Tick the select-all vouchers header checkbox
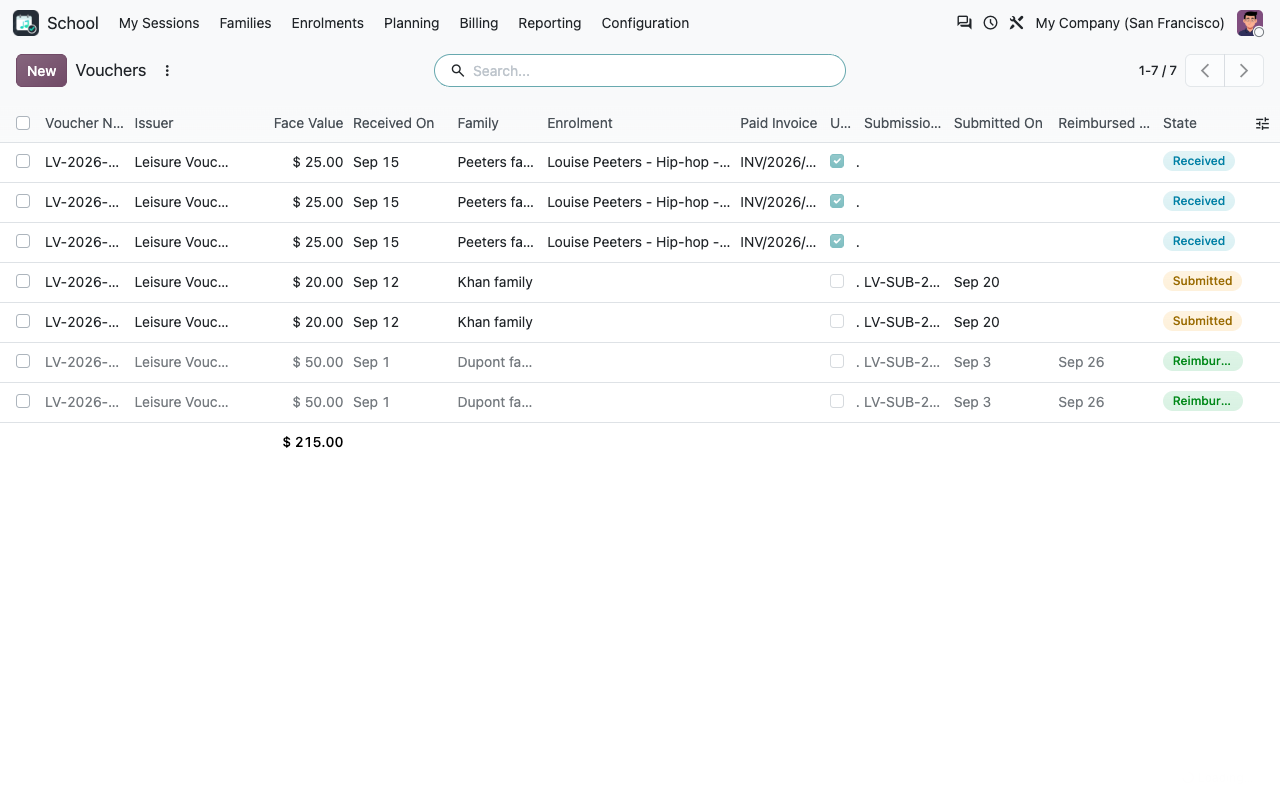The height and width of the screenshot is (800, 1280). click(23, 123)
